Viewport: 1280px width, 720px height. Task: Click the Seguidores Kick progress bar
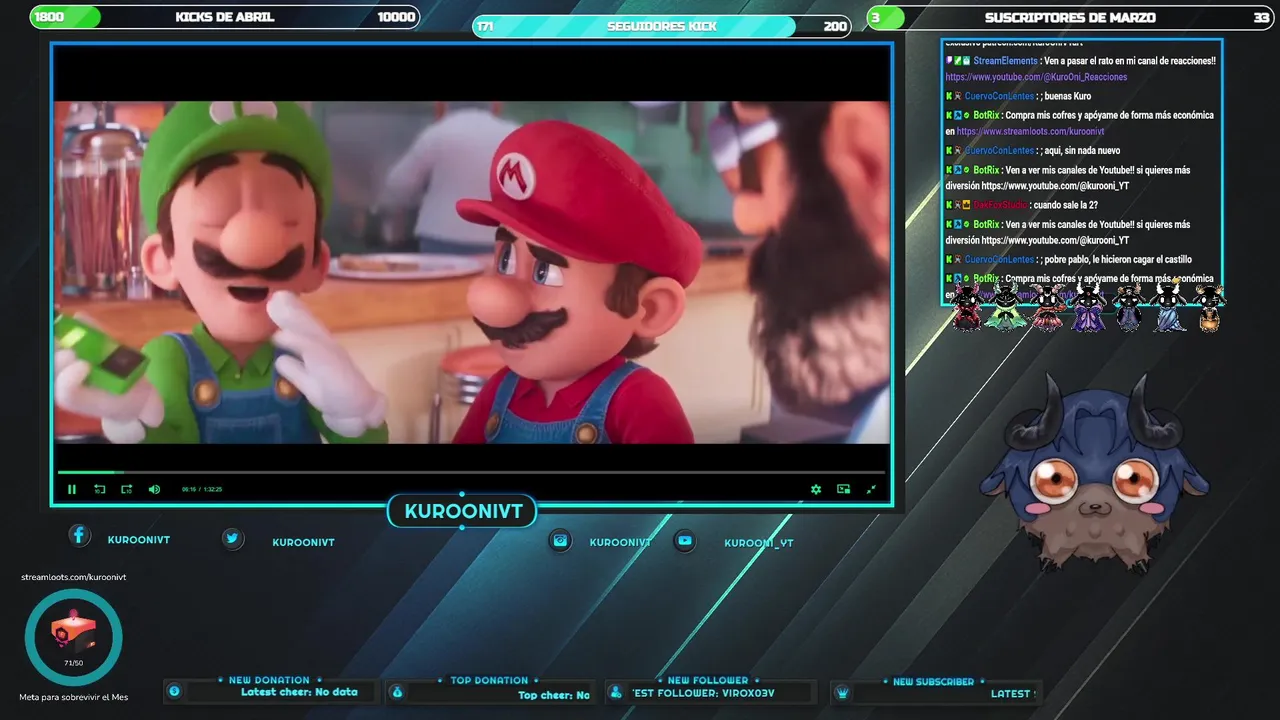tap(662, 26)
